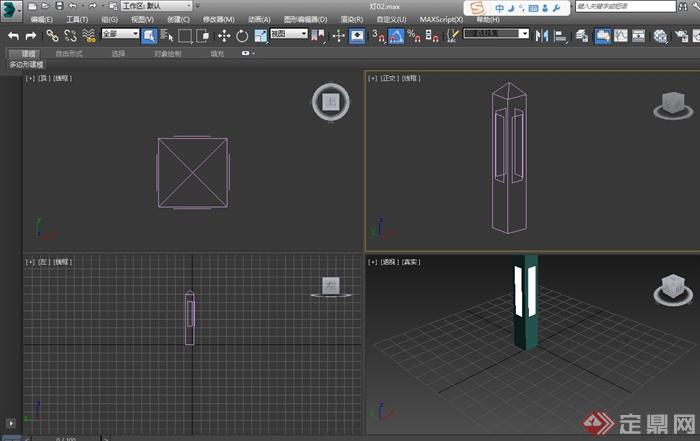700x441 pixels.
Task: Save the file with the floppy disk icon
Action: click(59, 6)
